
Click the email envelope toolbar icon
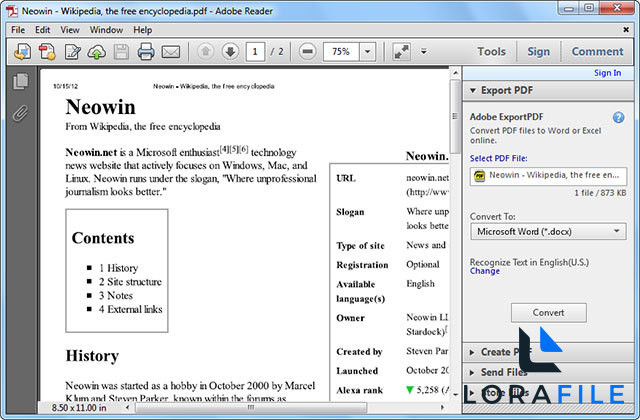pyautogui.click(x=171, y=52)
